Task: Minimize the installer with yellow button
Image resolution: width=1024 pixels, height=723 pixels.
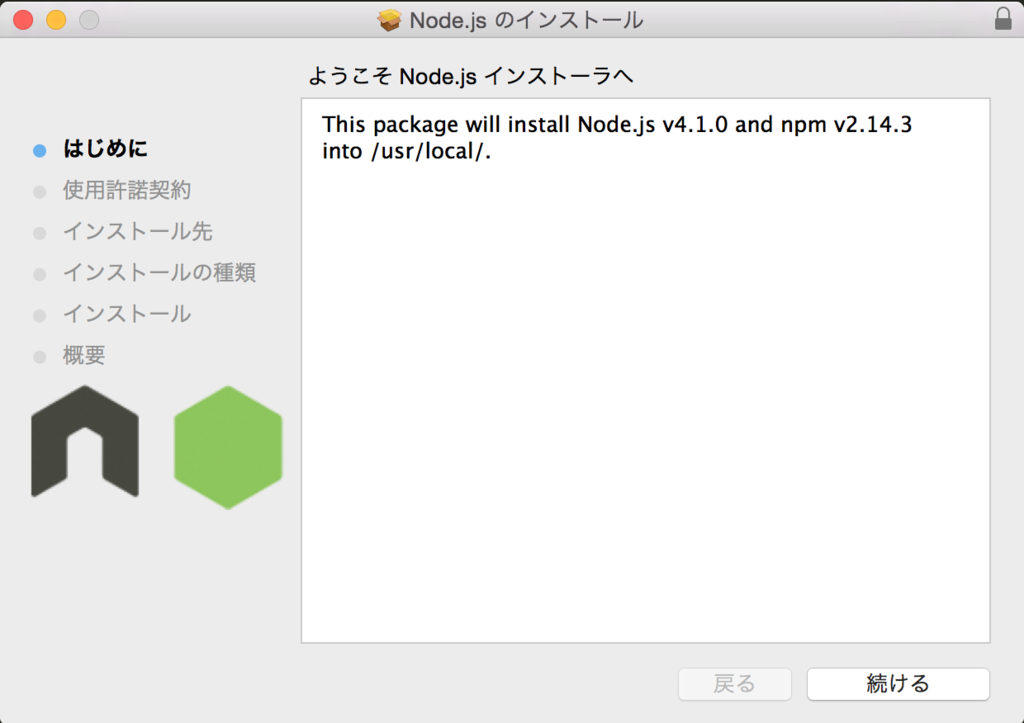Action: tap(56, 20)
